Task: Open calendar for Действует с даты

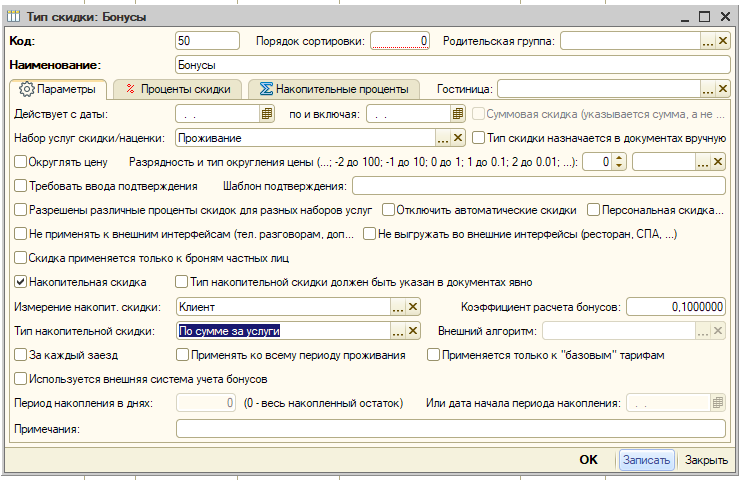Action: [x=267, y=114]
